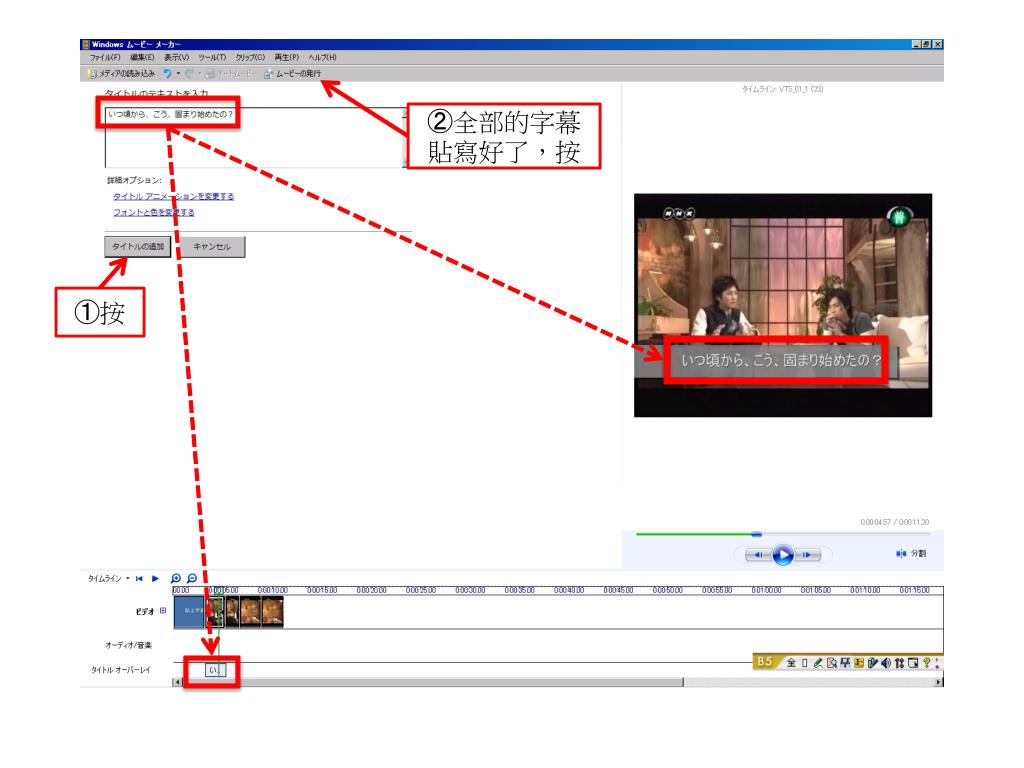The width and height of the screenshot is (1024, 768).
Task: Click the timeline ruler at 0:00:30.00
Action: tap(470, 590)
